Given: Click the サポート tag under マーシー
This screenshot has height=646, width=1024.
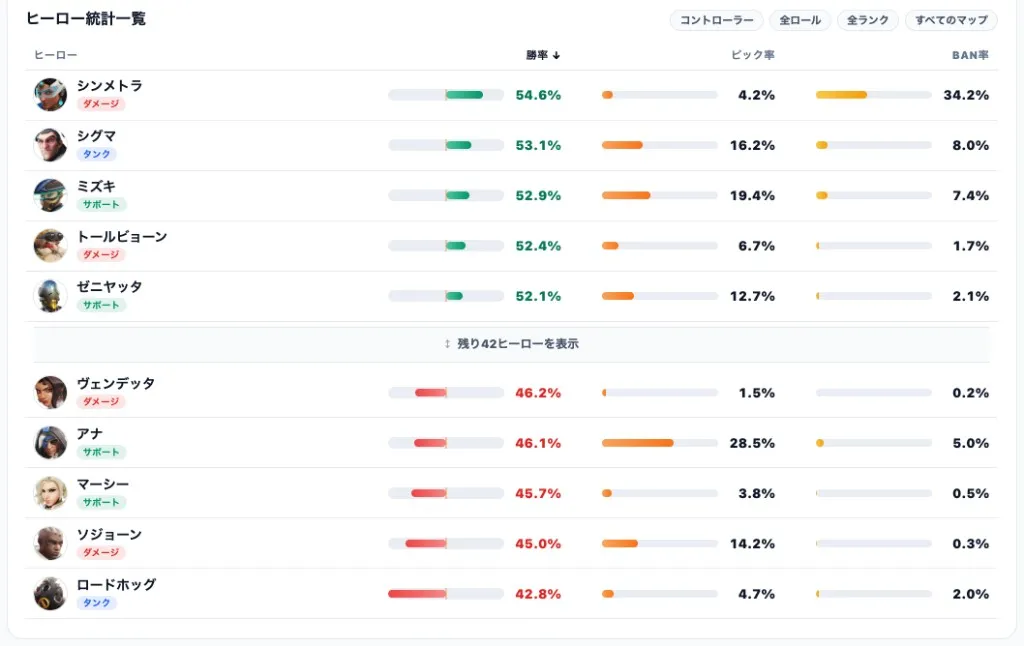Looking at the screenshot, I should tap(101, 502).
